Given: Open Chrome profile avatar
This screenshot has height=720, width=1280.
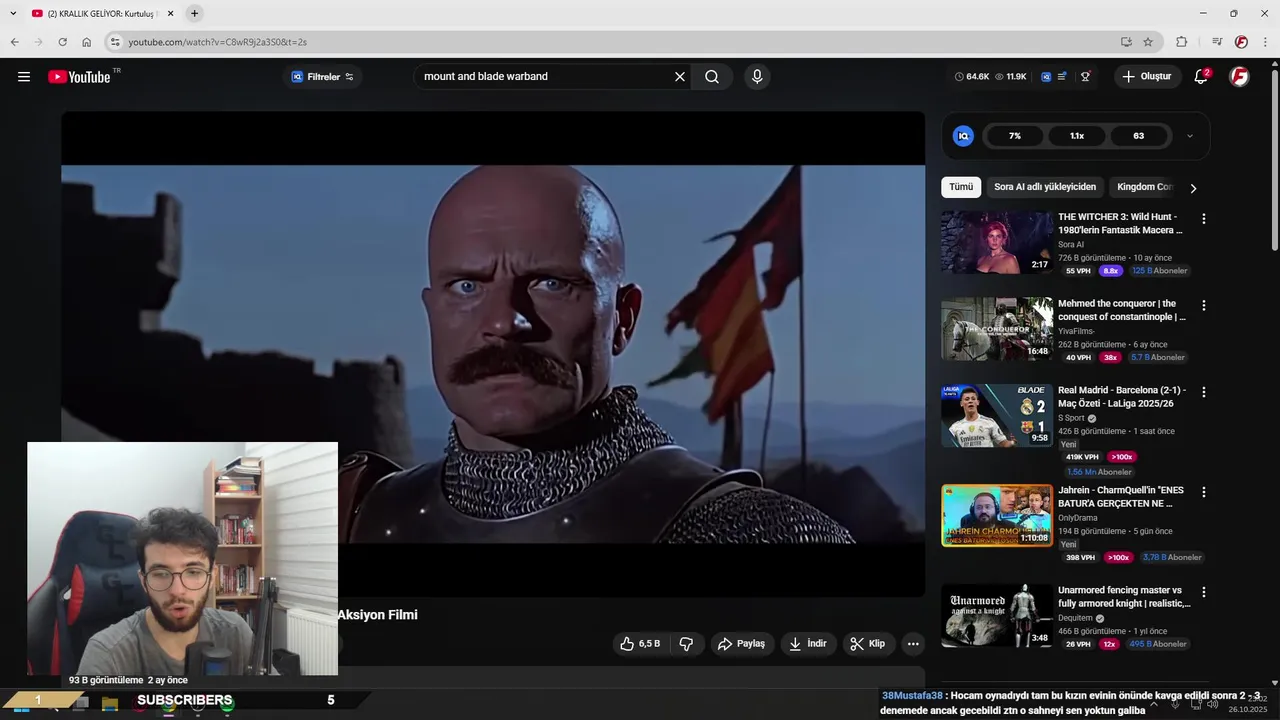Looking at the screenshot, I should click(1241, 42).
